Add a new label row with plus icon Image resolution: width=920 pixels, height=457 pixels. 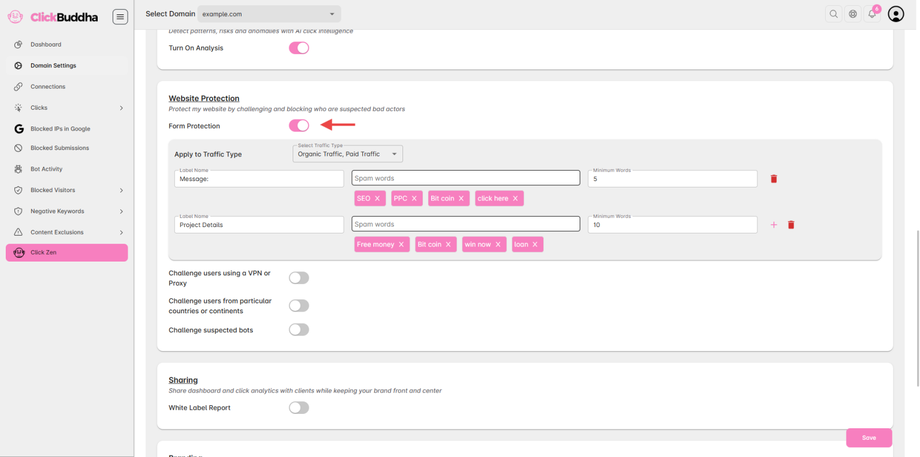click(x=774, y=225)
